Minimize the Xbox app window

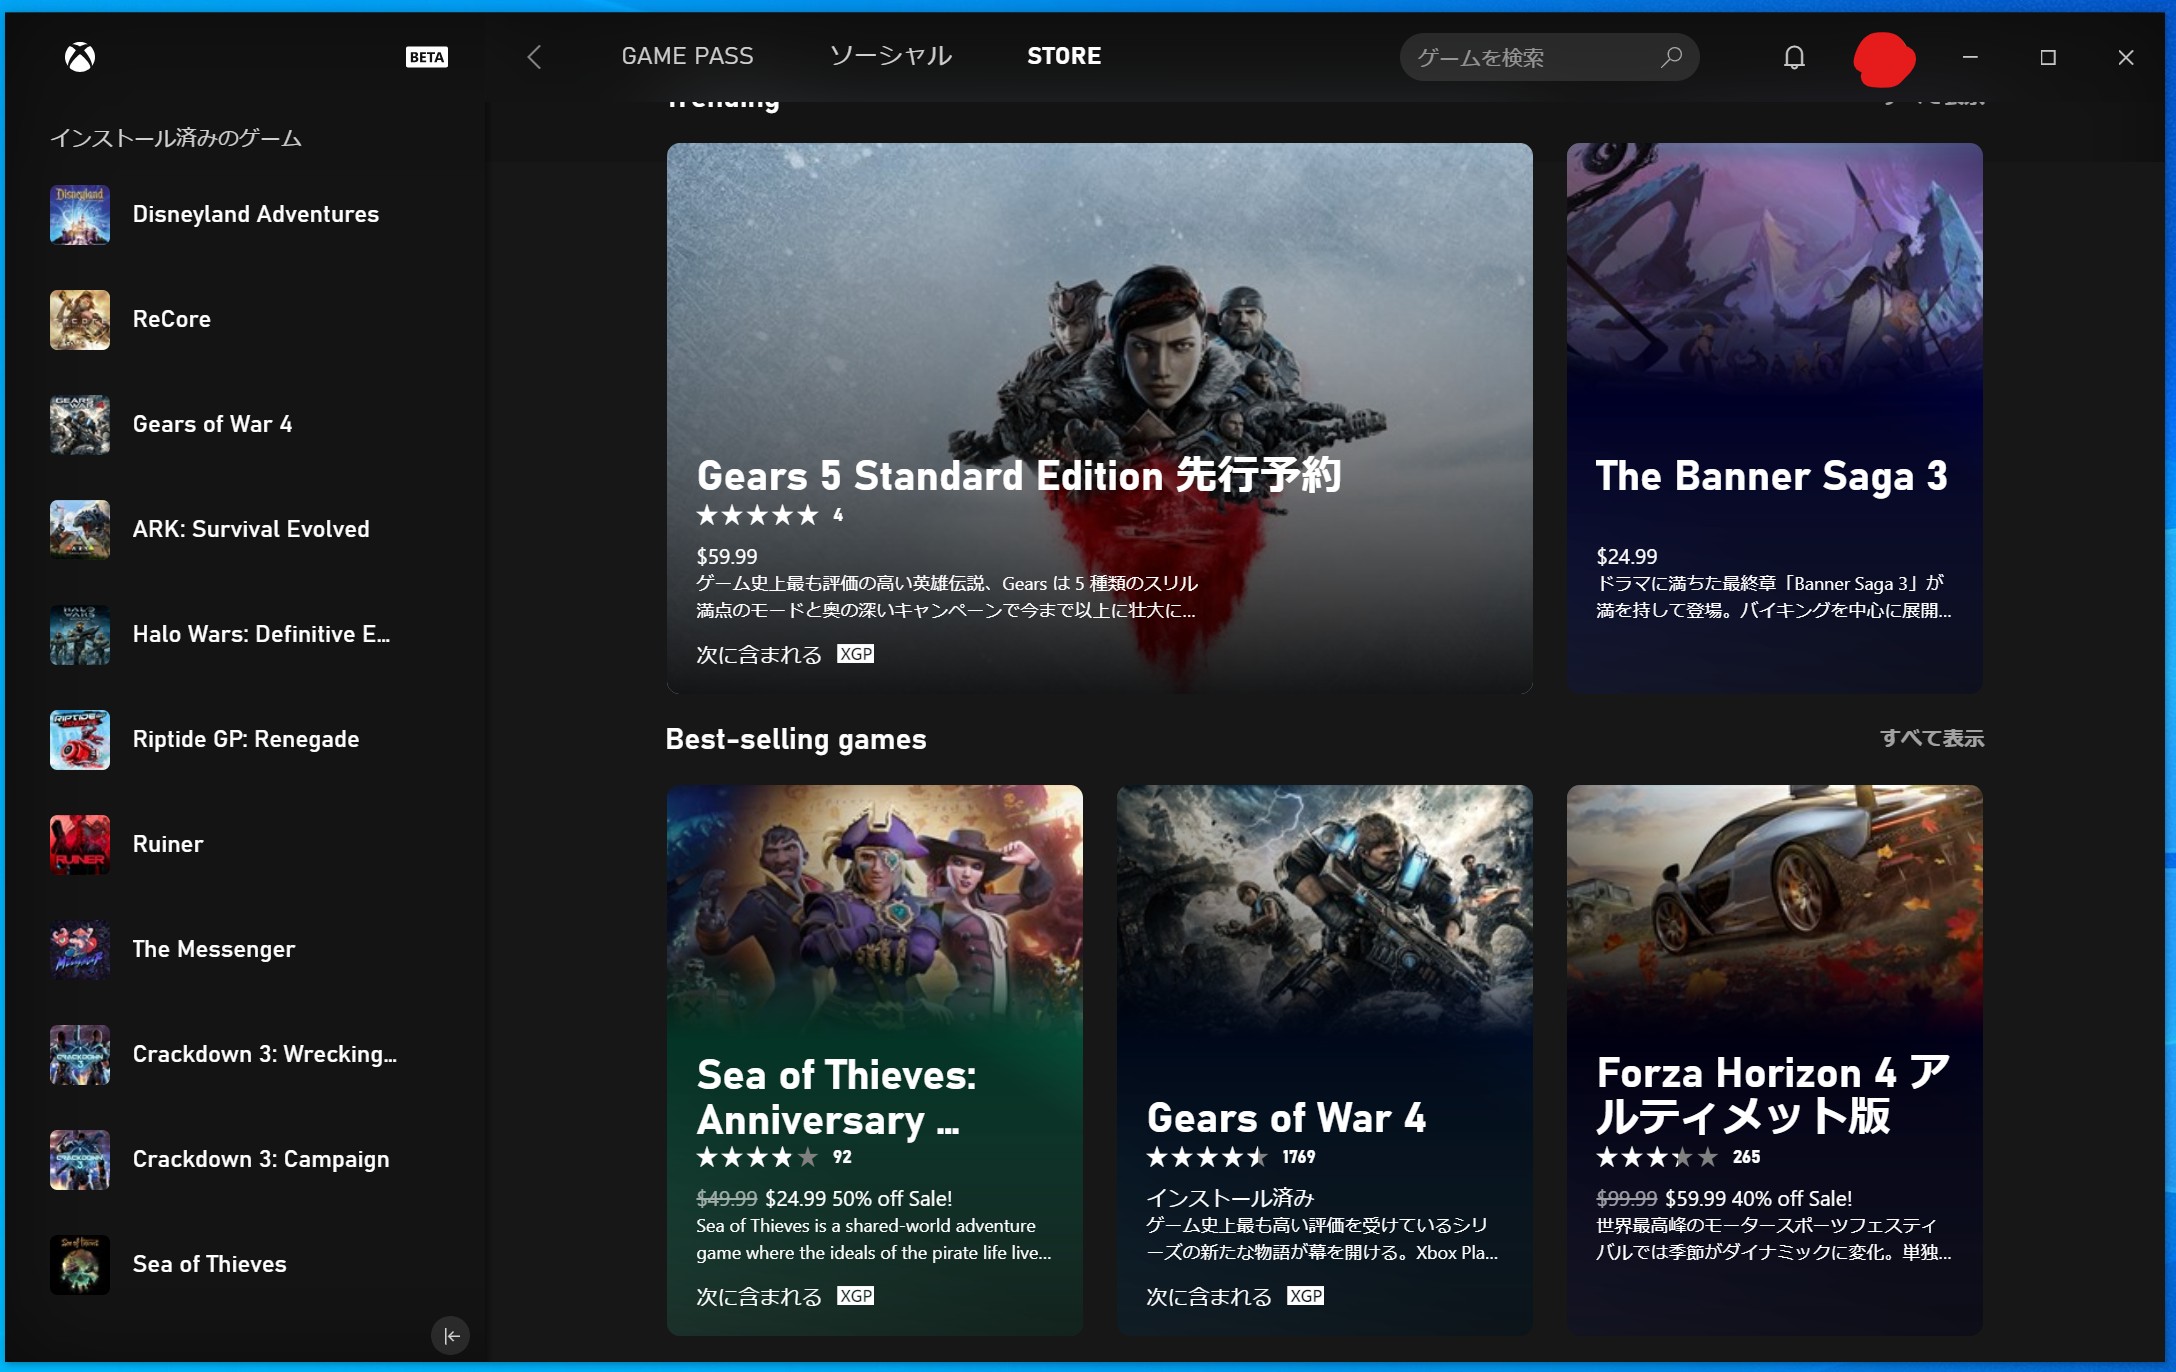coord(1970,57)
